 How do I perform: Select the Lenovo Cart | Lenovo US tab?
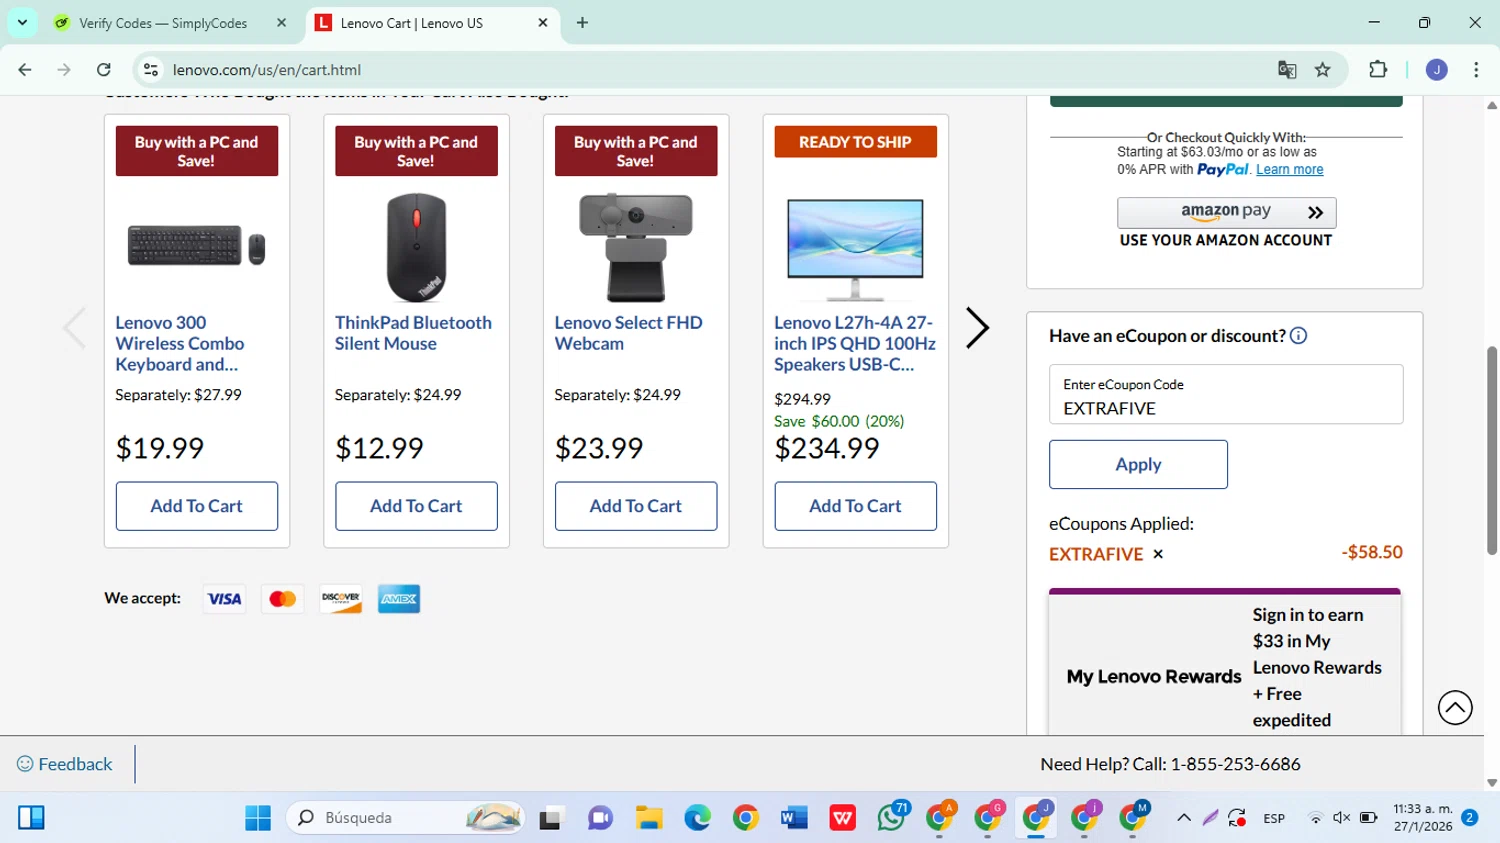pyautogui.click(x=411, y=23)
